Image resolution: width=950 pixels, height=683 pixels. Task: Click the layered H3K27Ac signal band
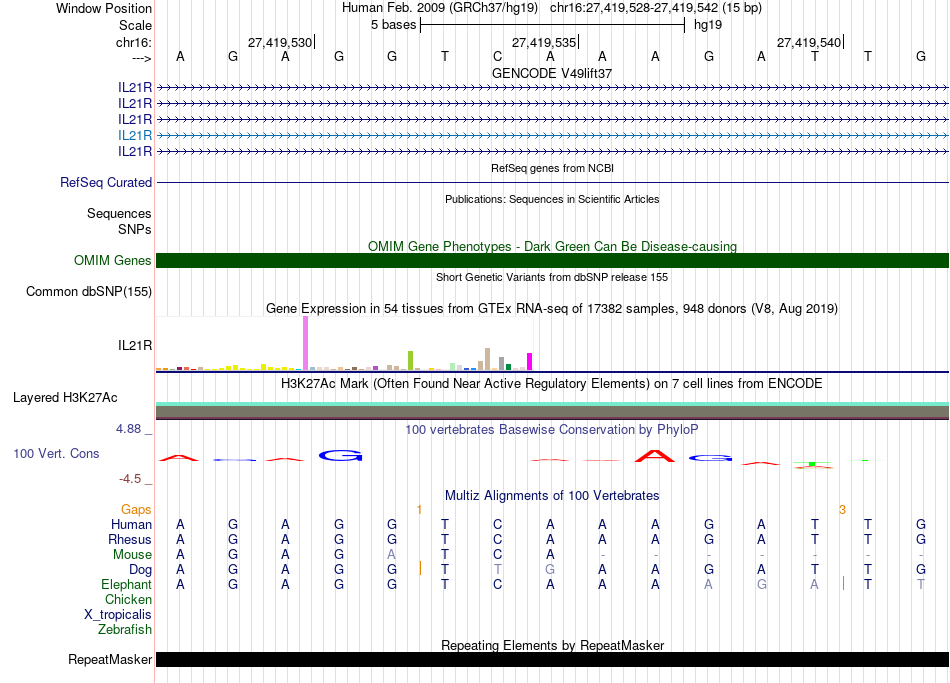click(552, 411)
